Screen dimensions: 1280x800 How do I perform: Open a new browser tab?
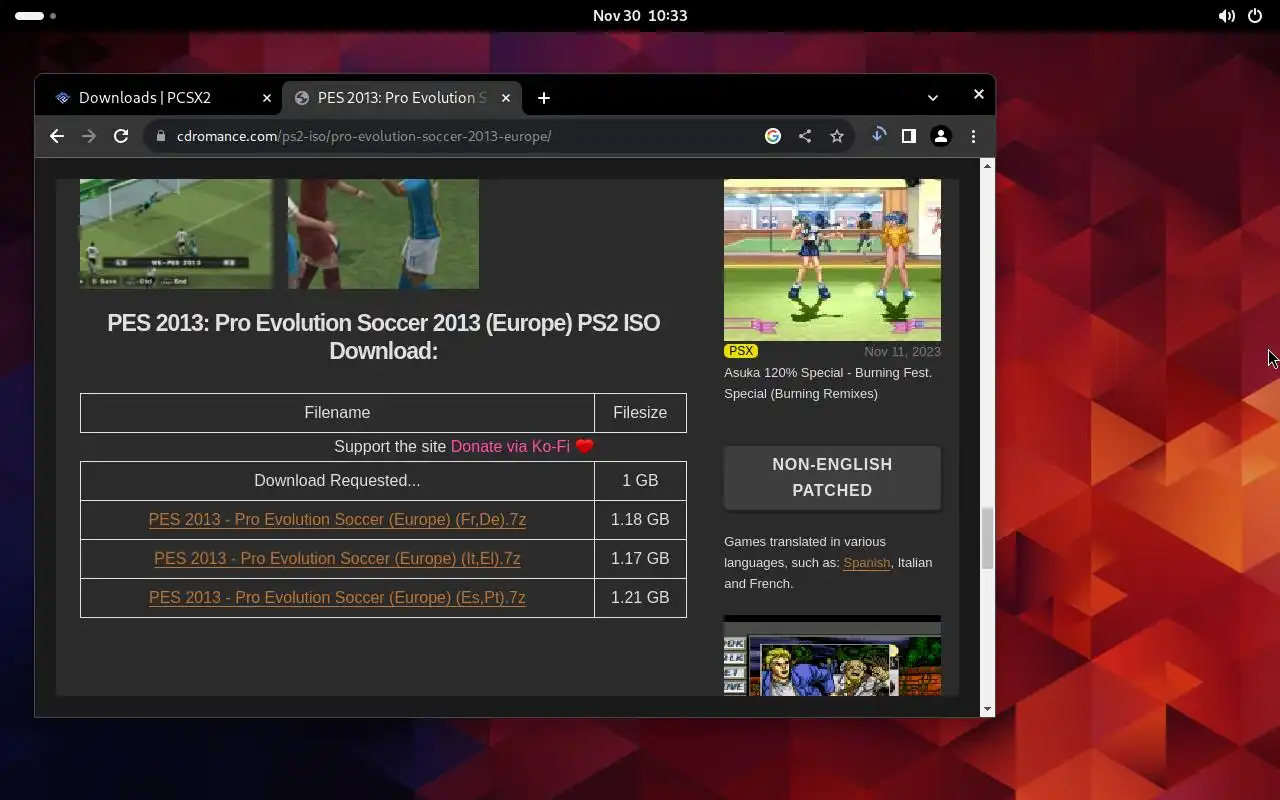coord(544,98)
